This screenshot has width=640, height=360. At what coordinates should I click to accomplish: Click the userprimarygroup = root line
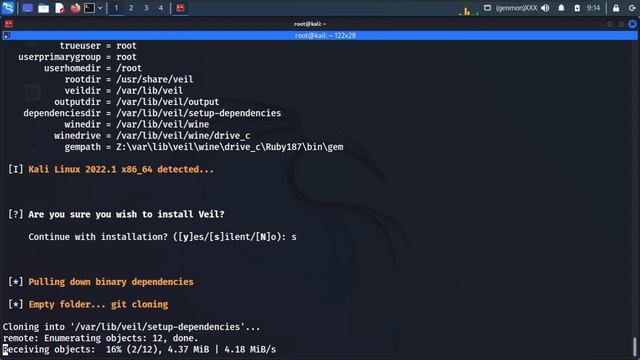point(77,57)
